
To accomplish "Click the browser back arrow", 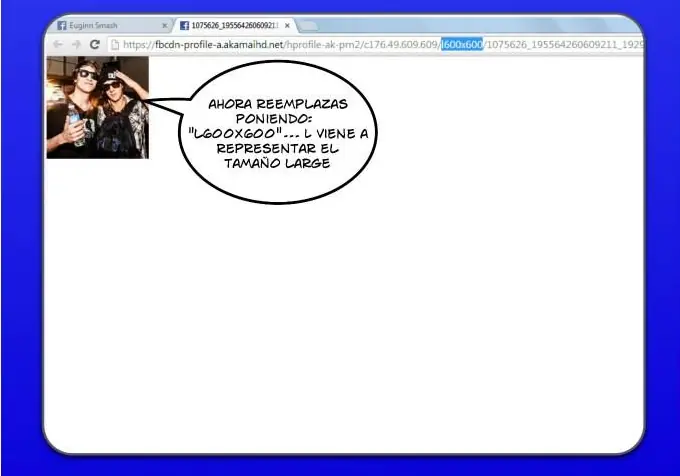I will (x=58, y=44).
